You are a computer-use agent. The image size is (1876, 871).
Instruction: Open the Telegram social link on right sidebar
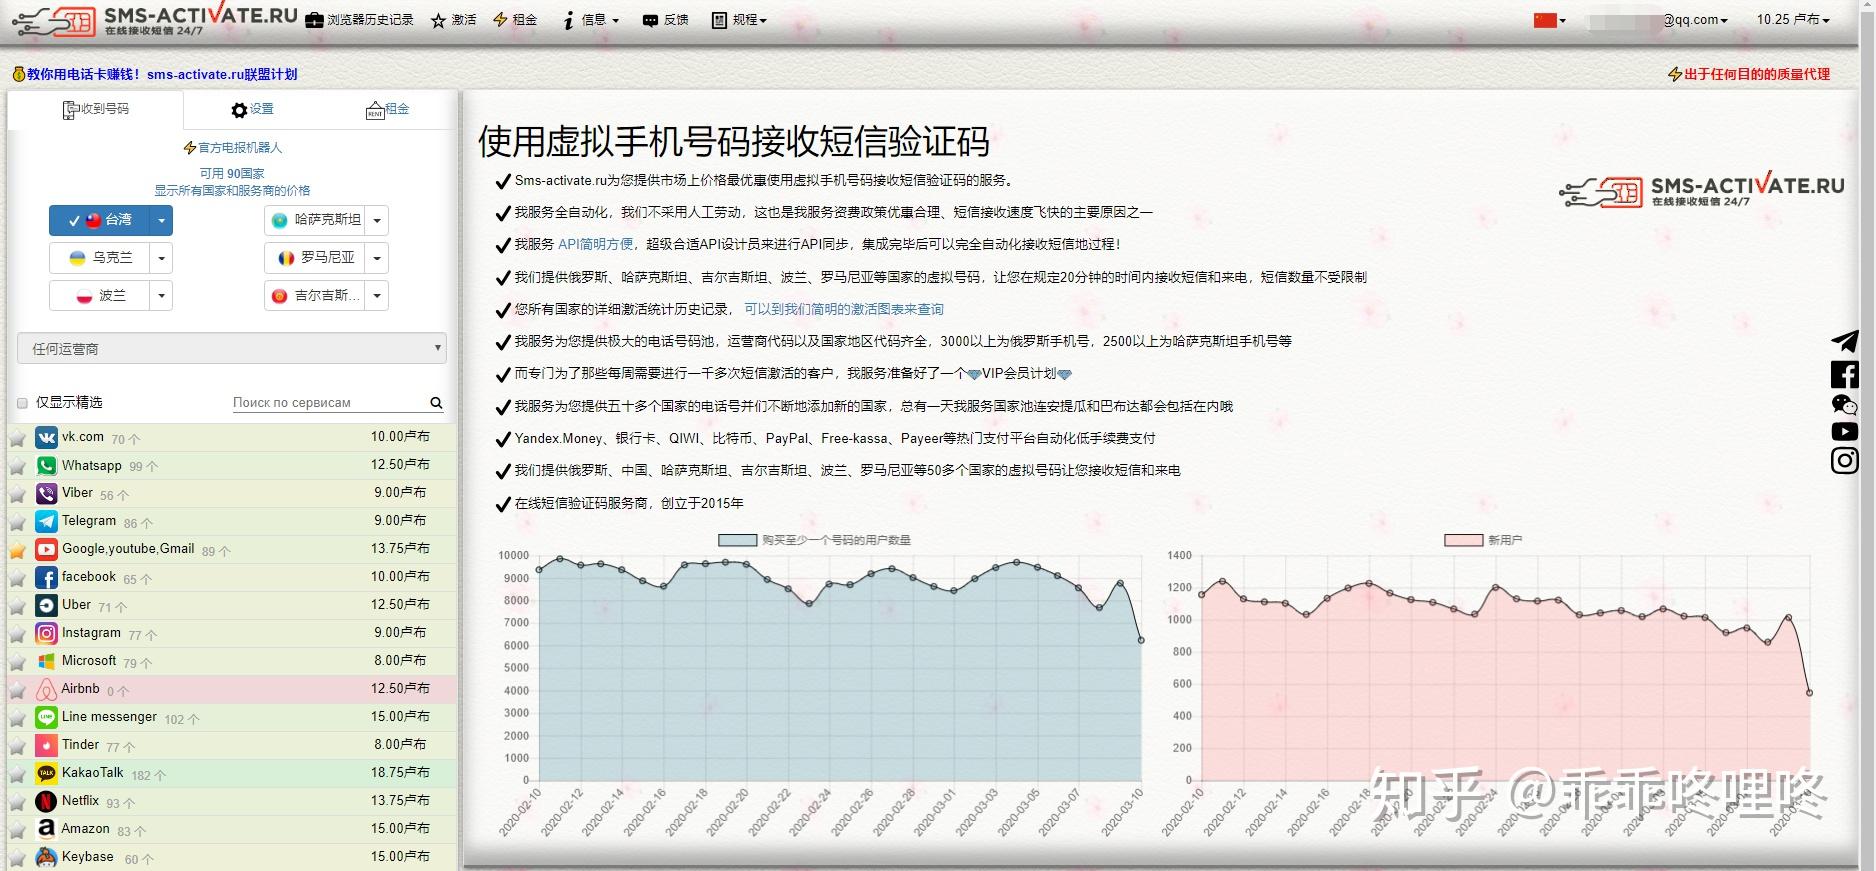click(x=1845, y=342)
